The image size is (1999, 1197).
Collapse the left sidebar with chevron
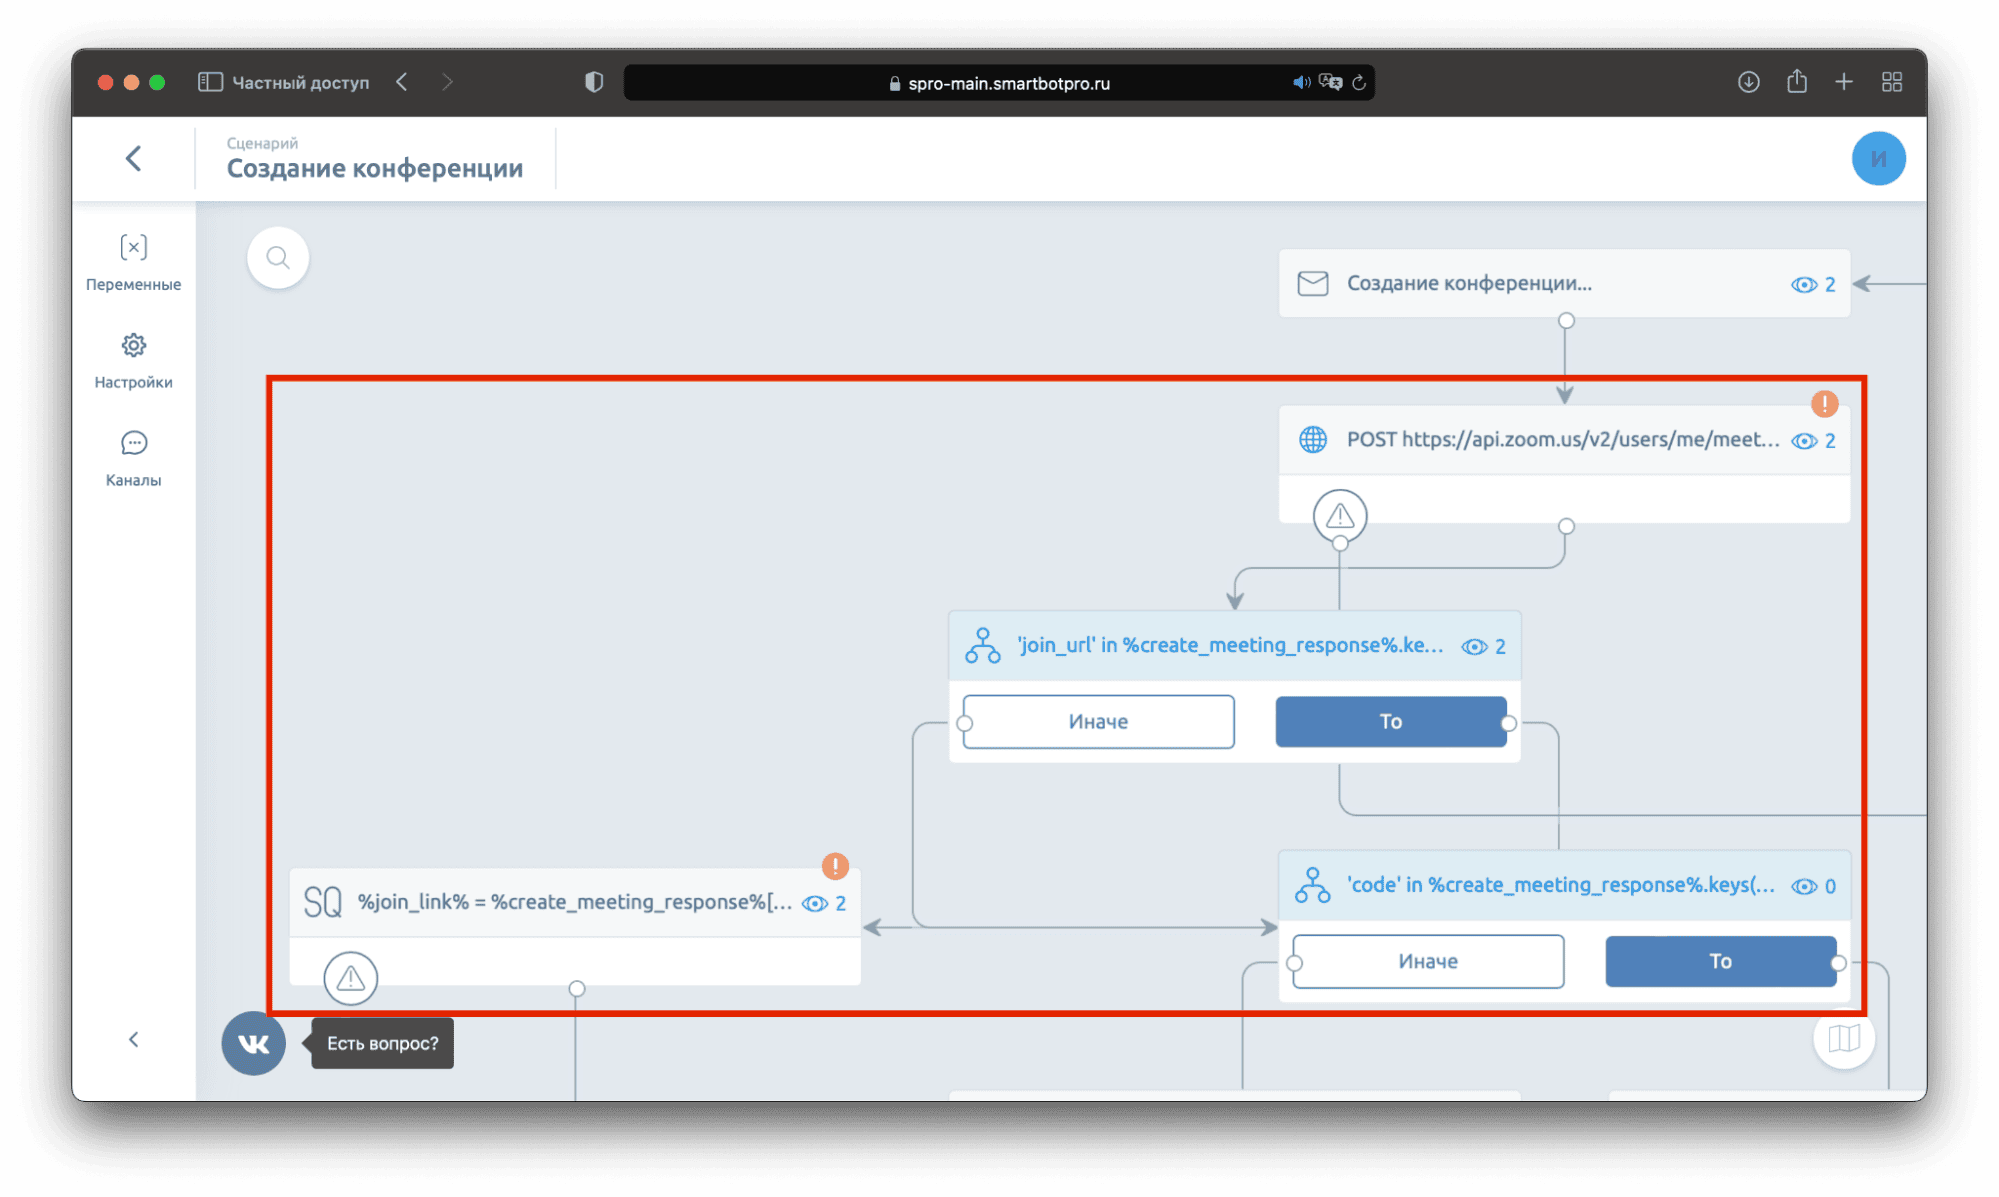tap(133, 1040)
